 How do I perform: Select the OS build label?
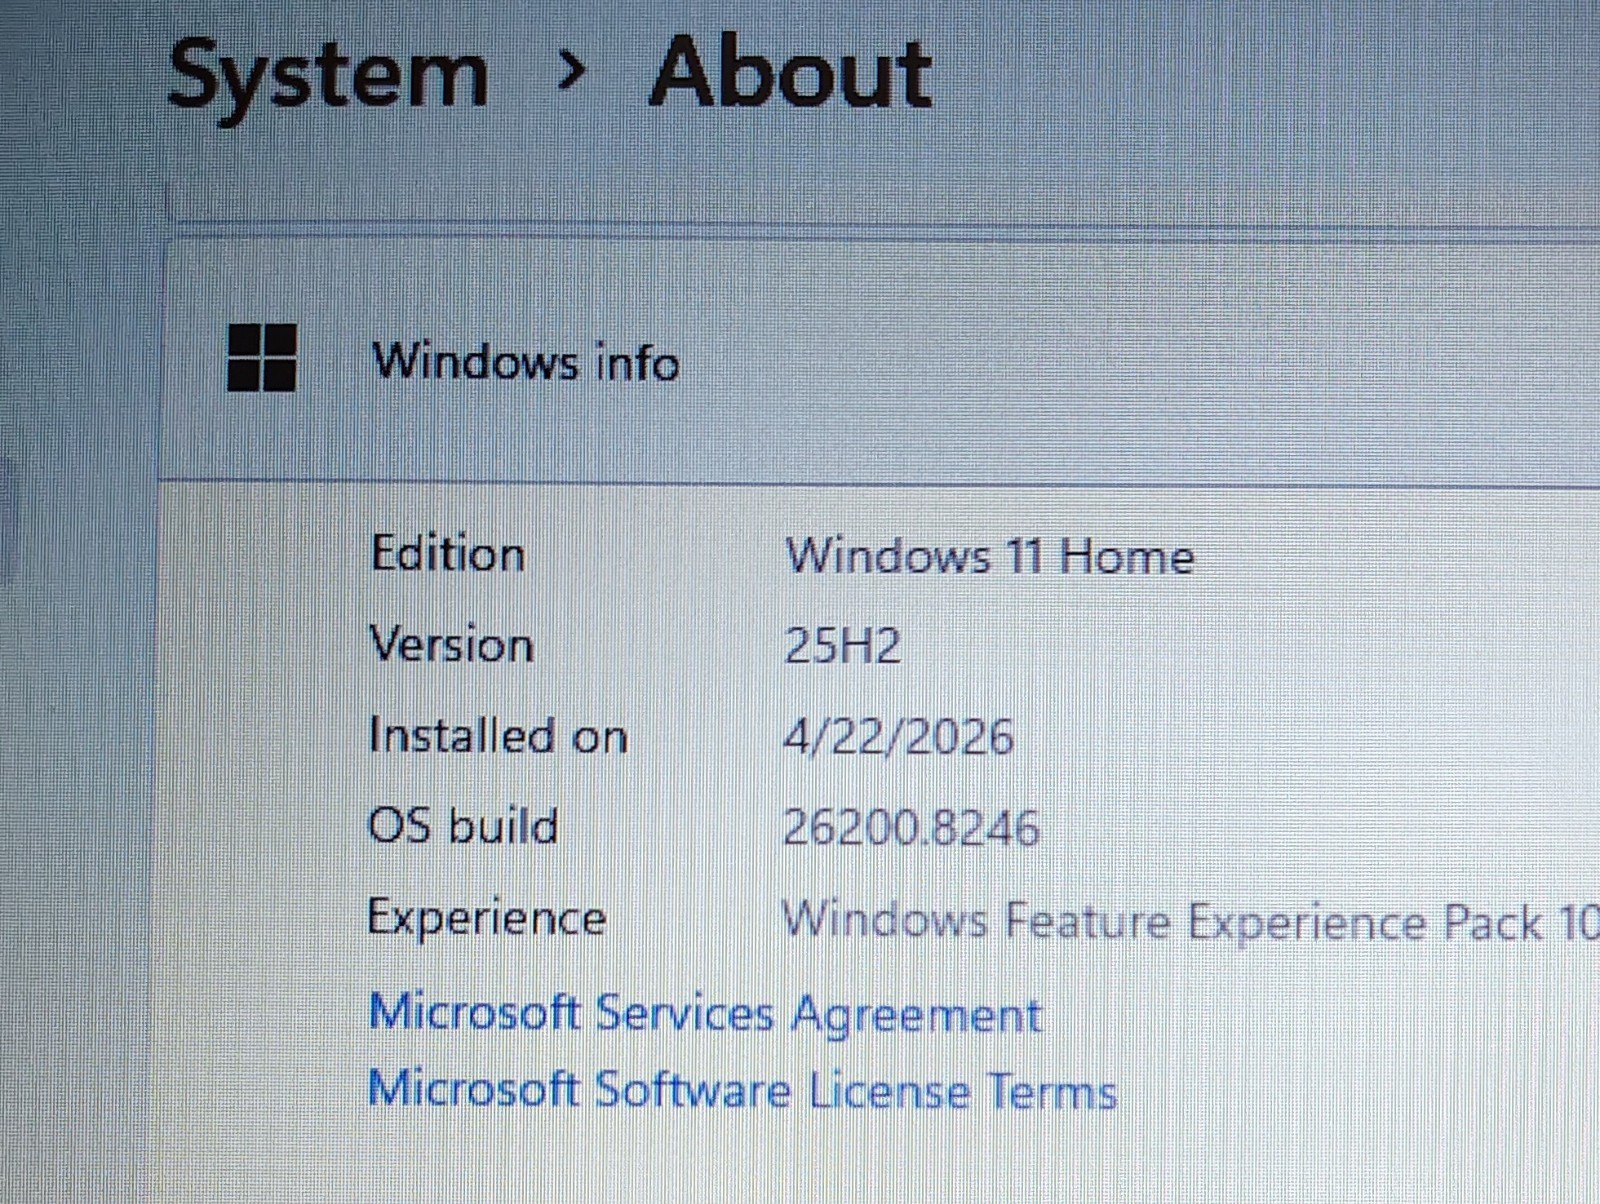[463, 826]
